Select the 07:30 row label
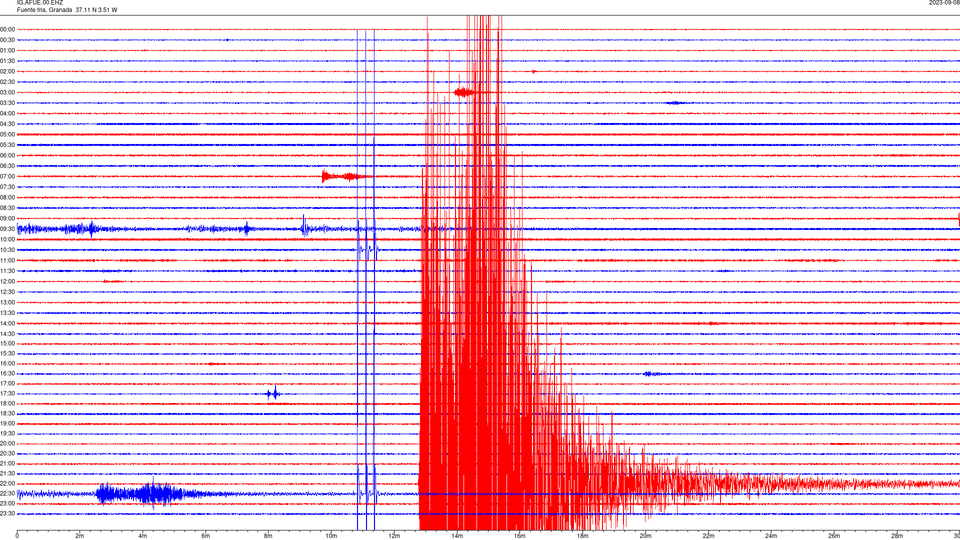 7,187
